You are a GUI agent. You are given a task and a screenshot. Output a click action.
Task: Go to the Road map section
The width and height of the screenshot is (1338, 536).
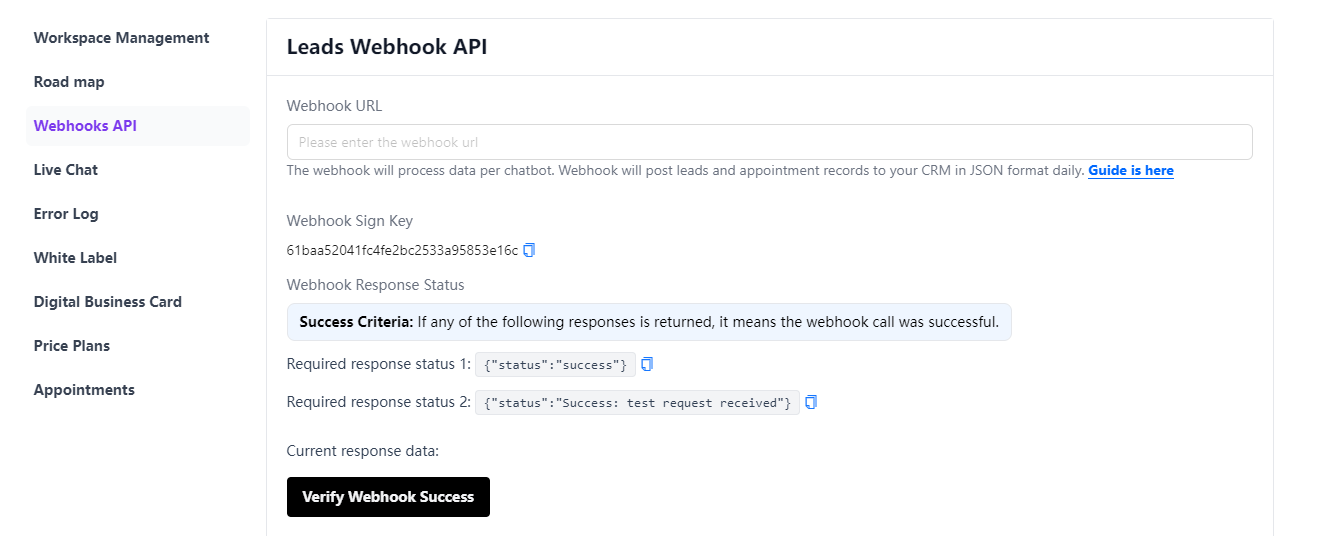point(69,82)
